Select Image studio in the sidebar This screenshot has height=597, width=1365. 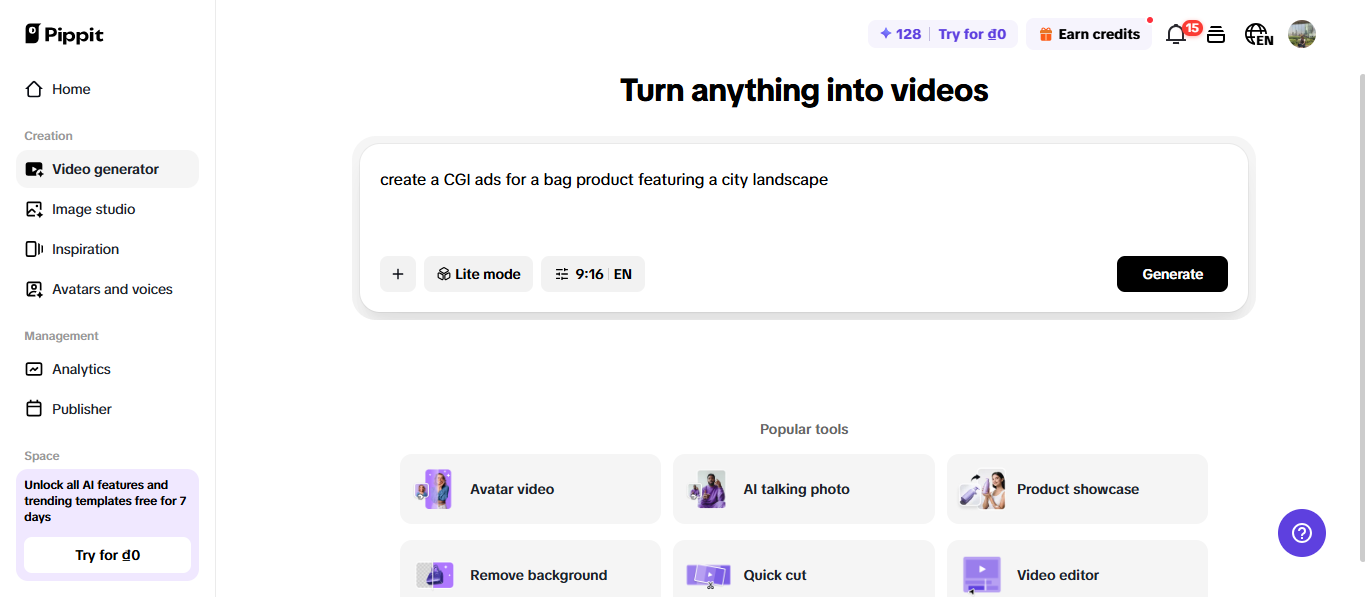(x=94, y=208)
